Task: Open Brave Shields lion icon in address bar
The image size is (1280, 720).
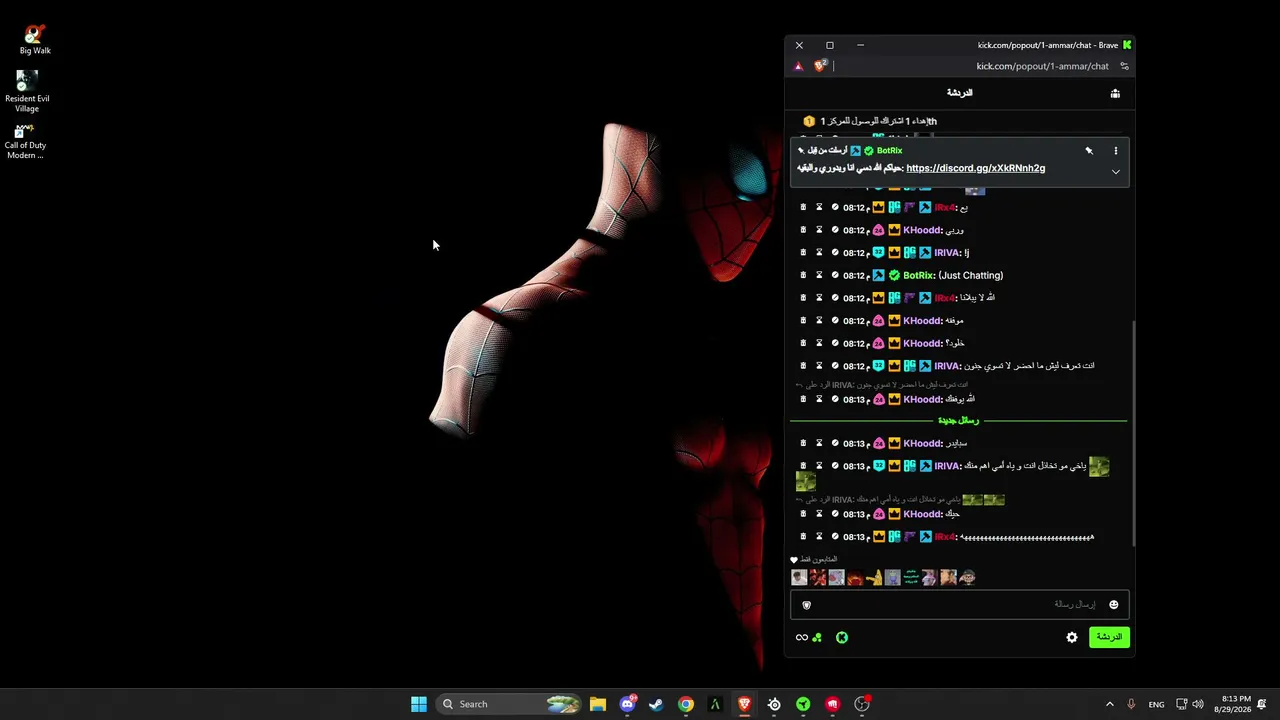Action: pos(820,66)
